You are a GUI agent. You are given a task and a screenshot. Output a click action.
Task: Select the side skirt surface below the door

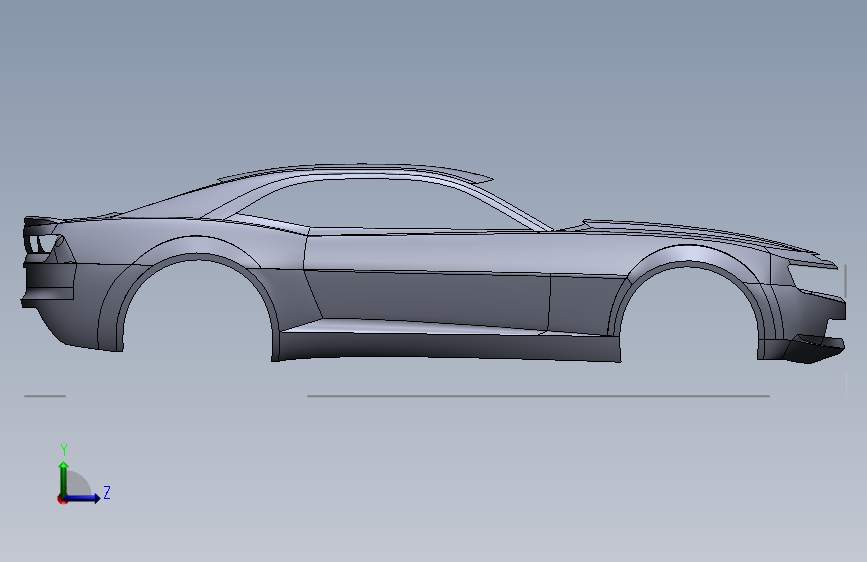[448, 346]
